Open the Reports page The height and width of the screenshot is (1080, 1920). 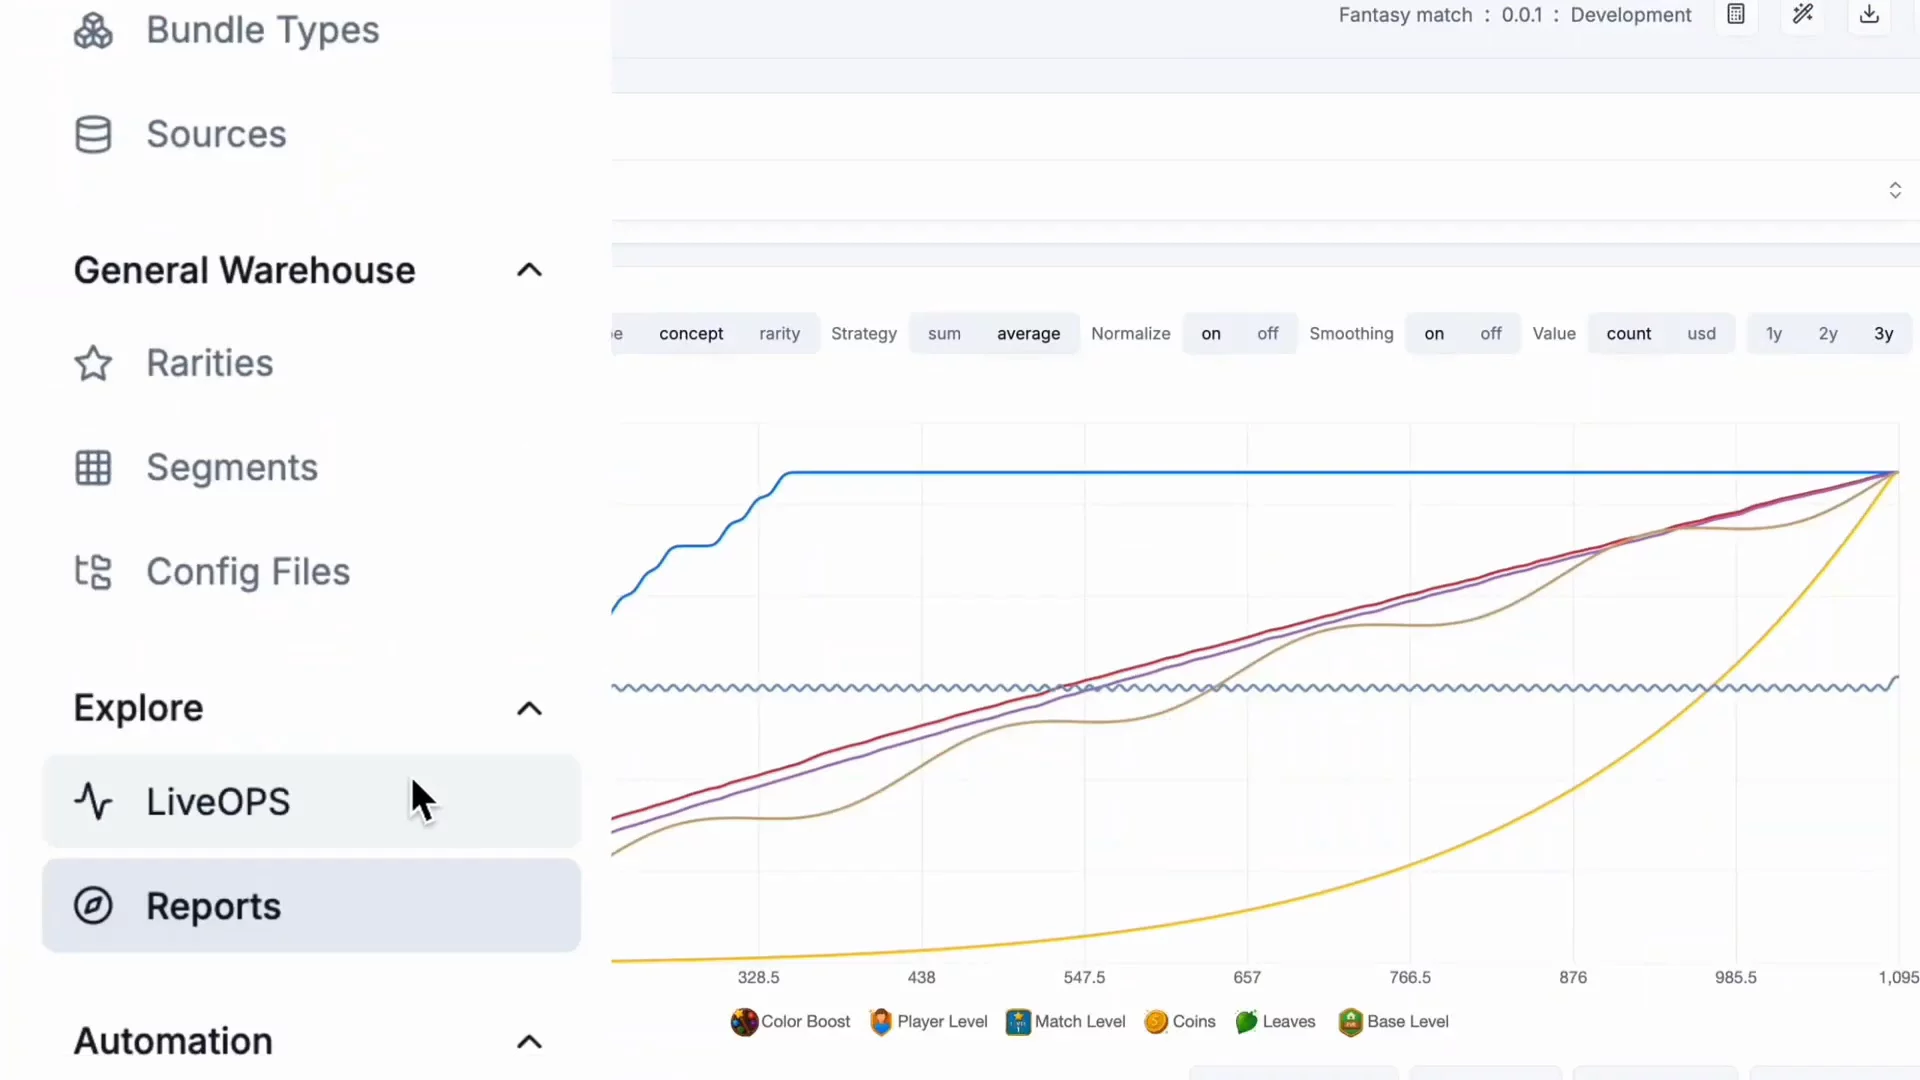(x=311, y=906)
